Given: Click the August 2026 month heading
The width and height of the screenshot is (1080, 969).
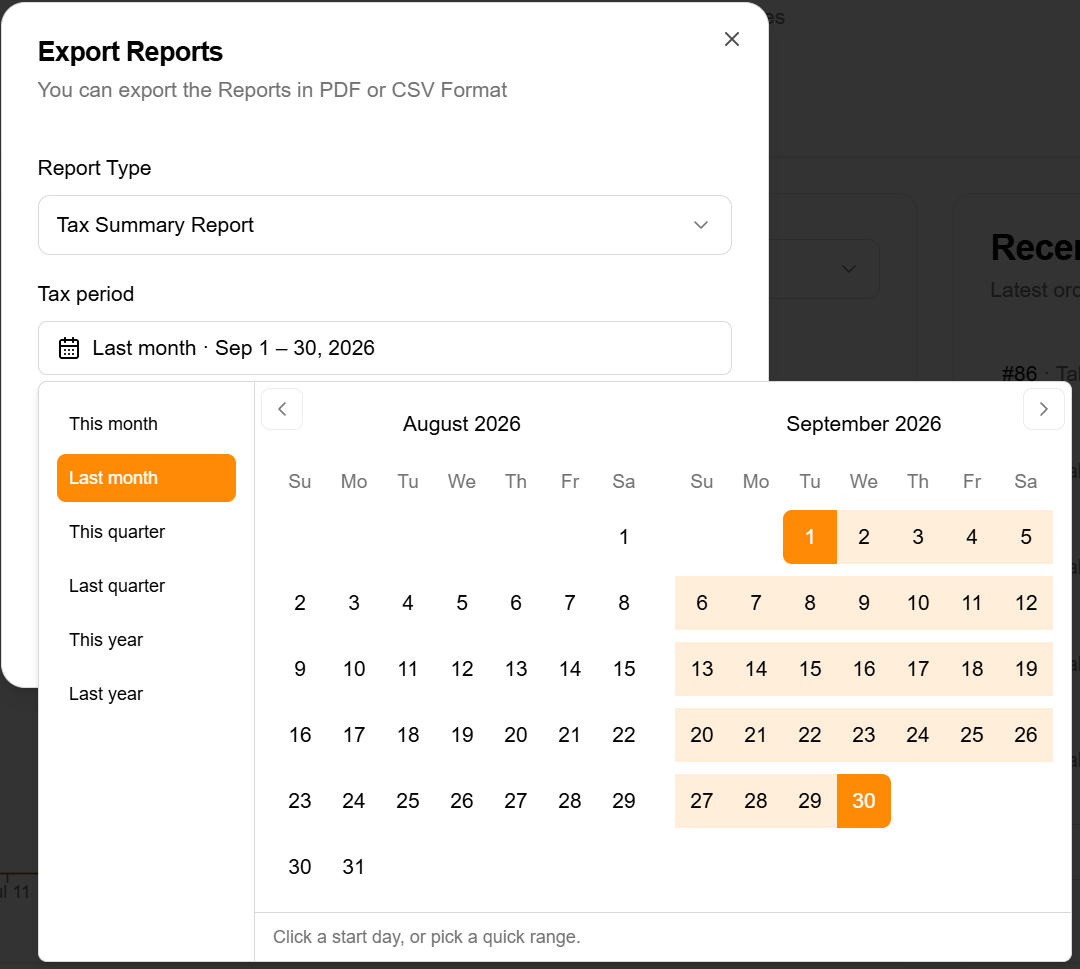Looking at the screenshot, I should pos(461,424).
